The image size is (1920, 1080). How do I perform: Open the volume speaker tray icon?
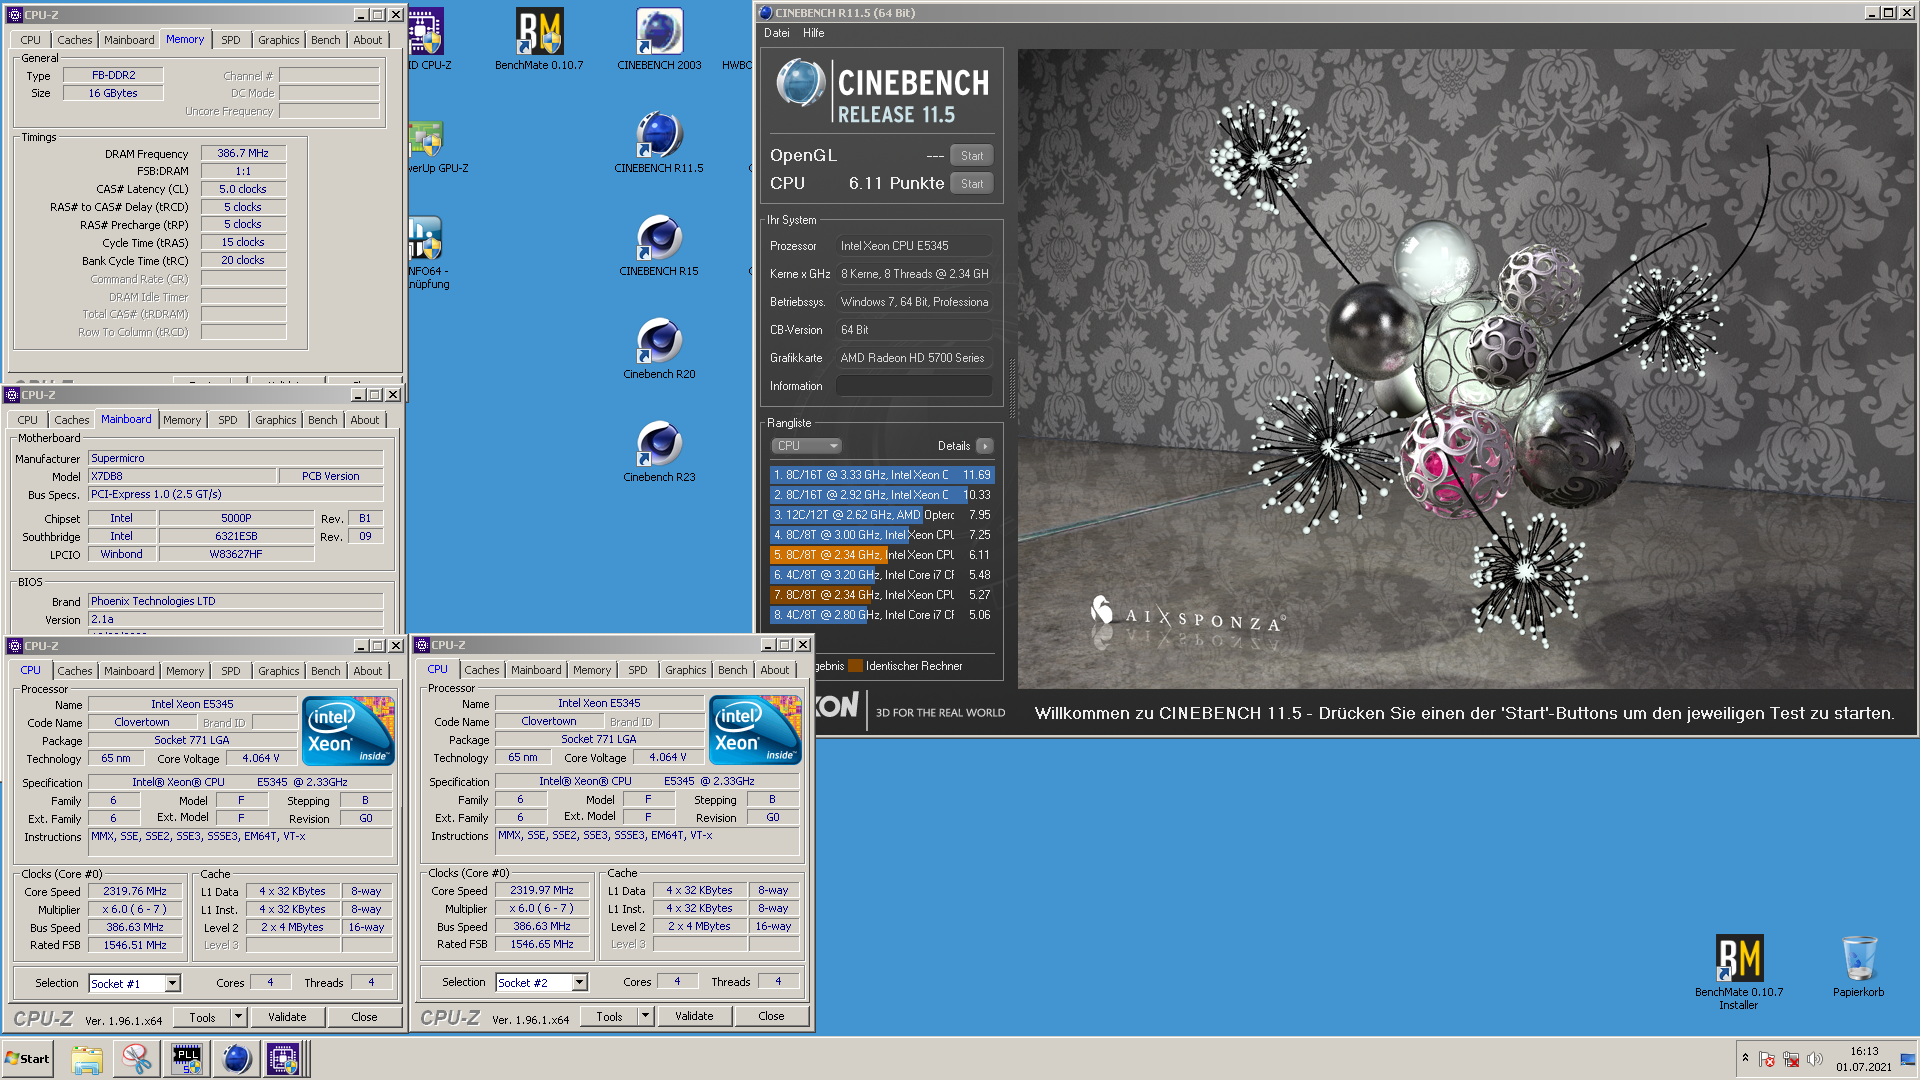(x=1814, y=1059)
